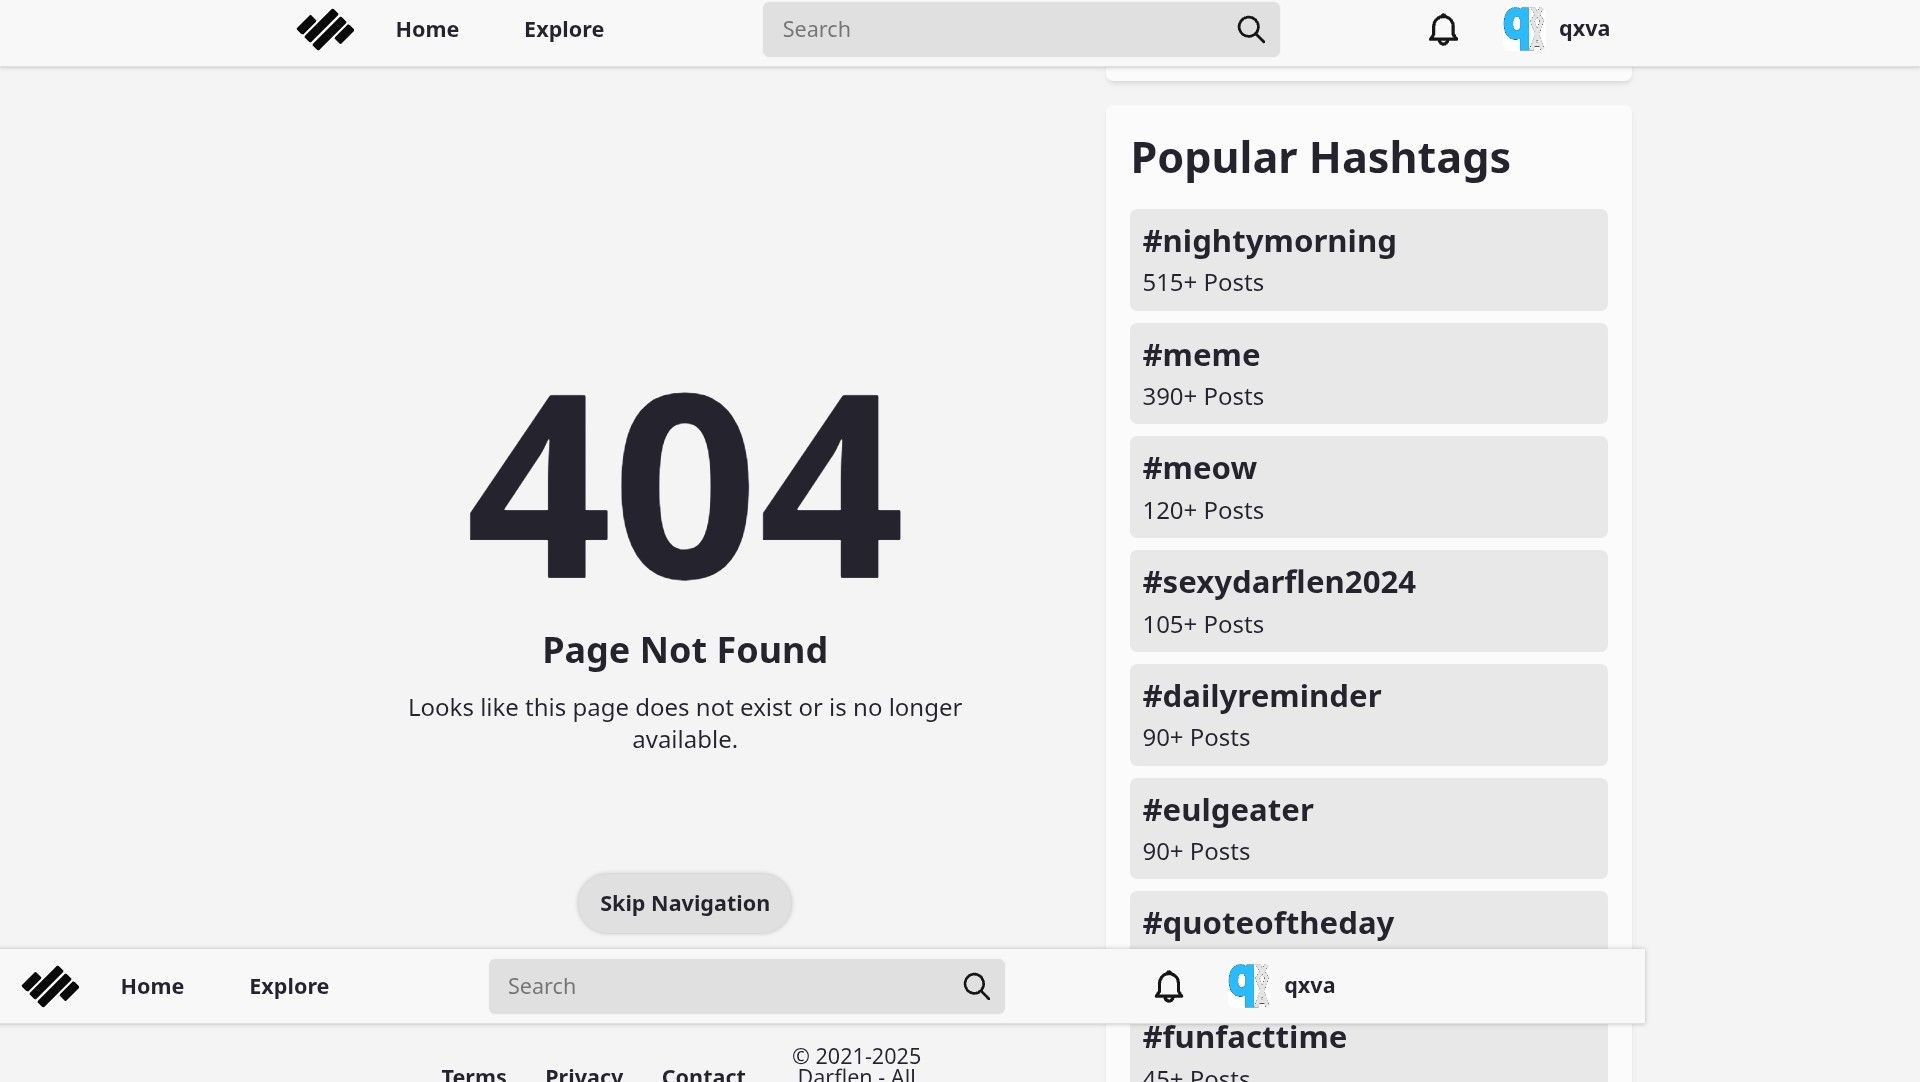Open the #nightymorning hashtag
Screen dimensions: 1920x1082
coord(1369,260)
